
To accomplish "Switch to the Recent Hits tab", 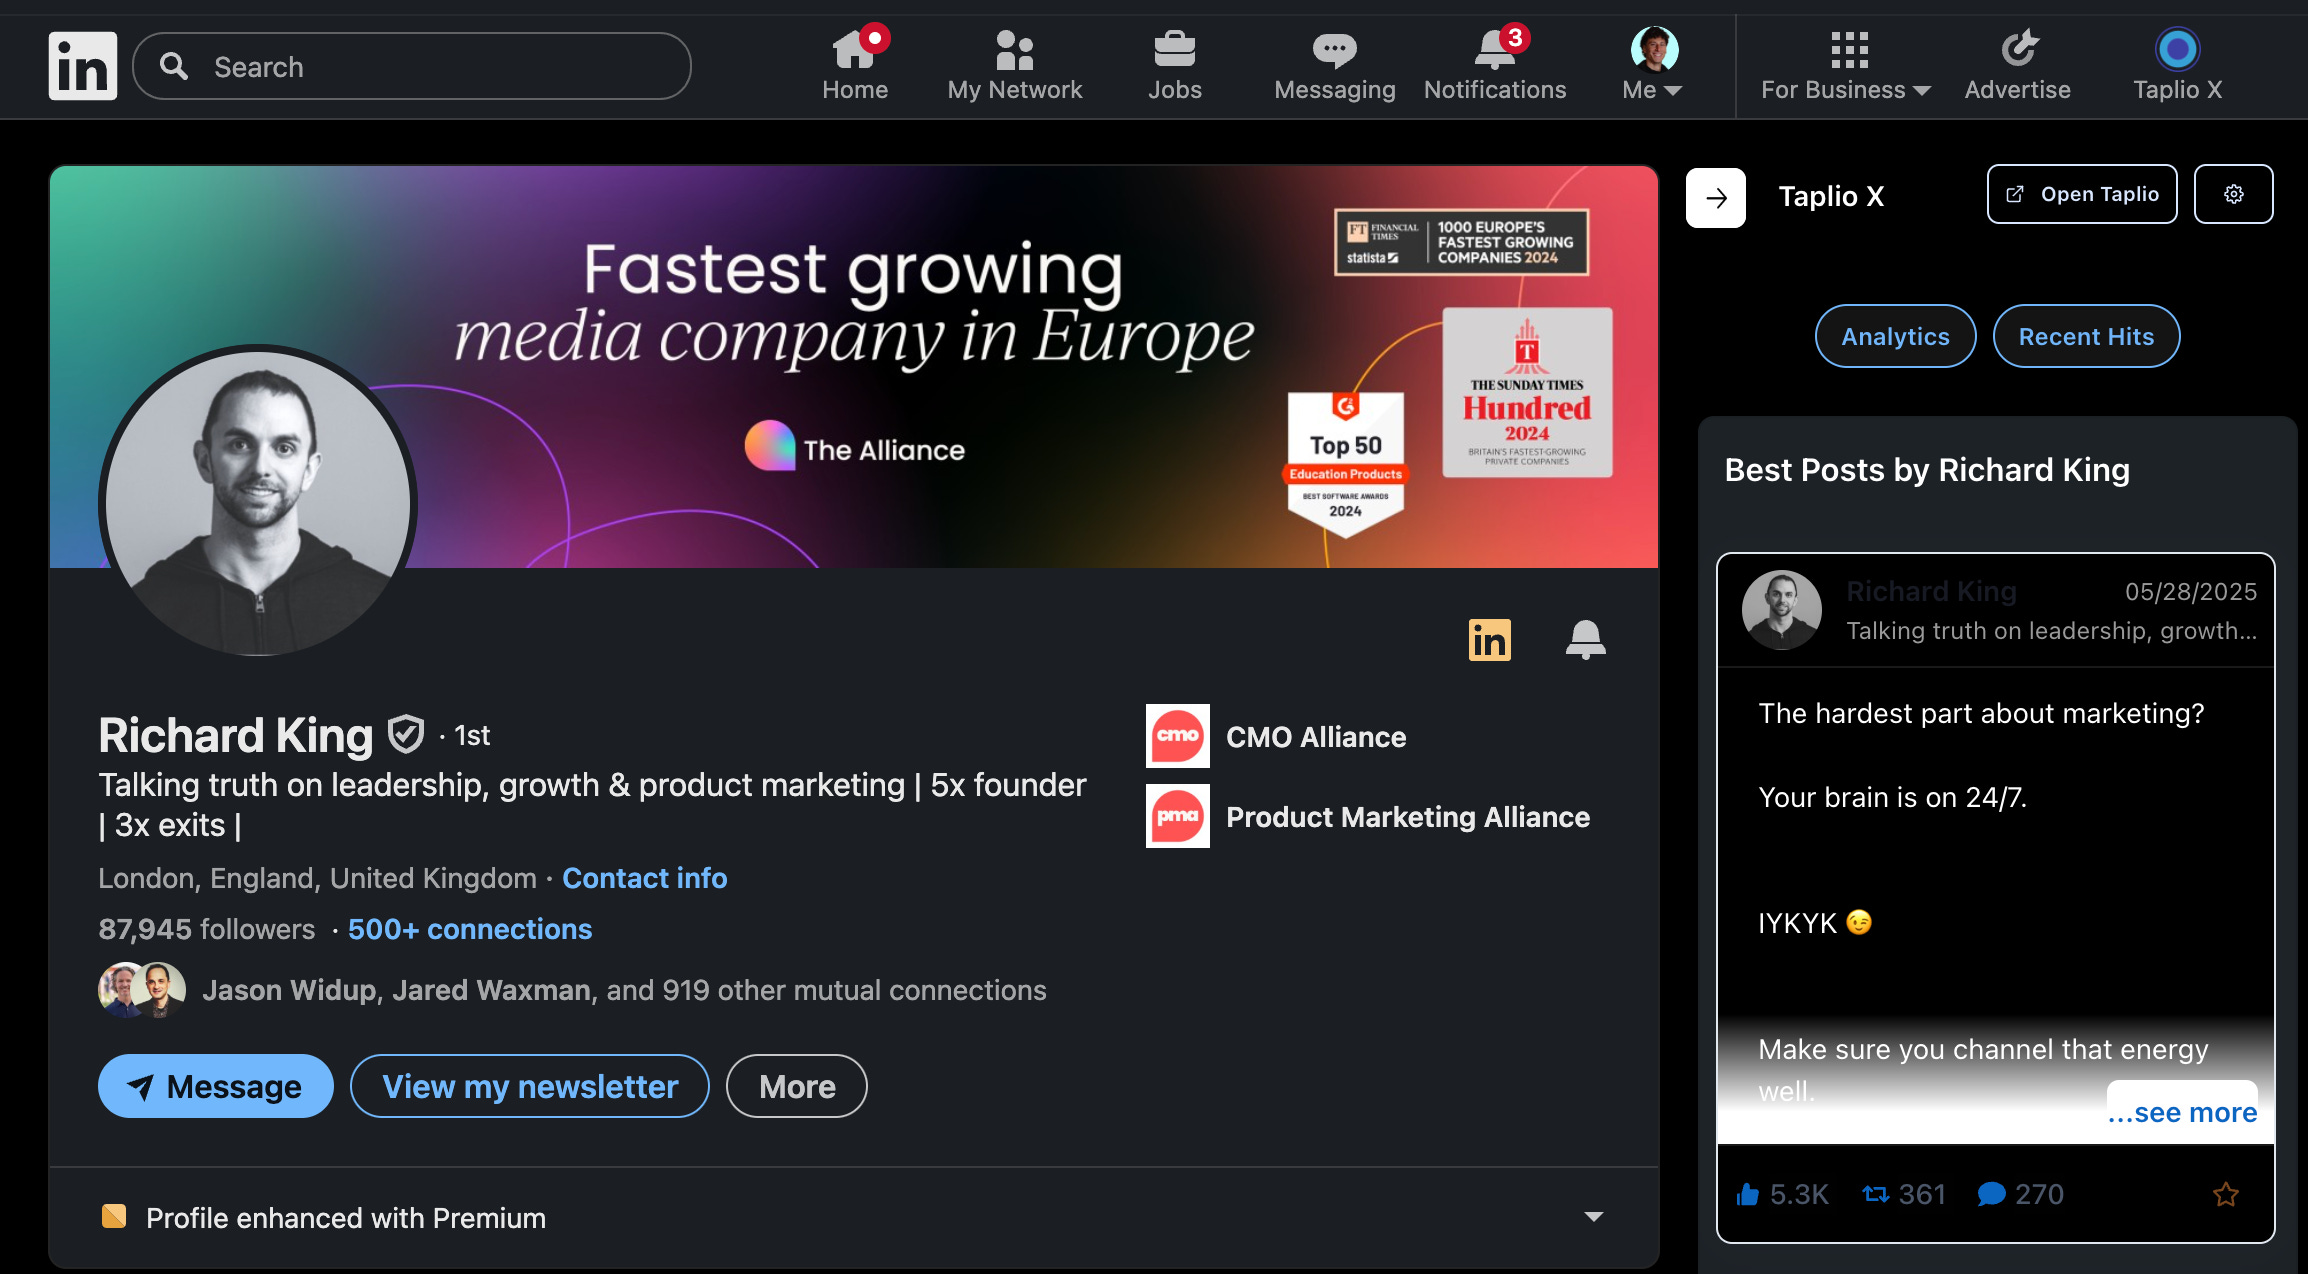I will [2086, 336].
